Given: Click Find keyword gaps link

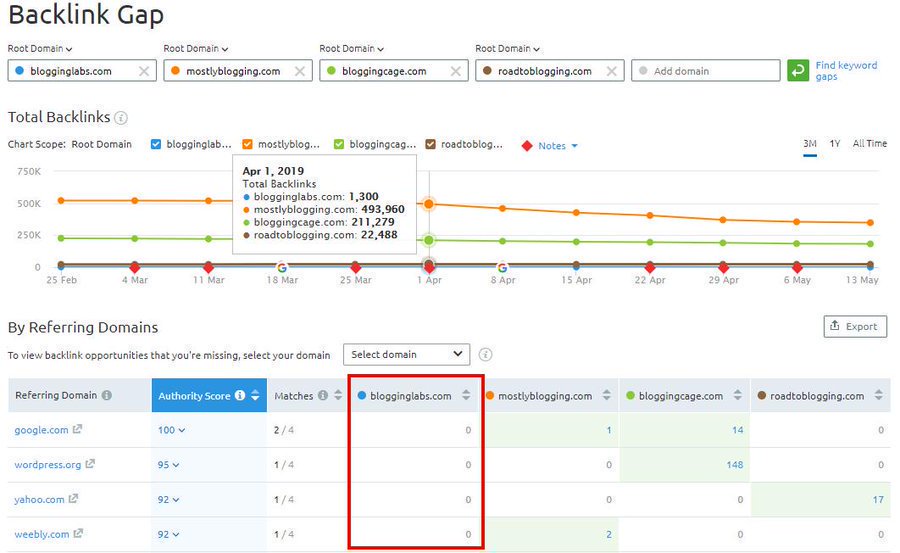Looking at the screenshot, I should click(846, 71).
